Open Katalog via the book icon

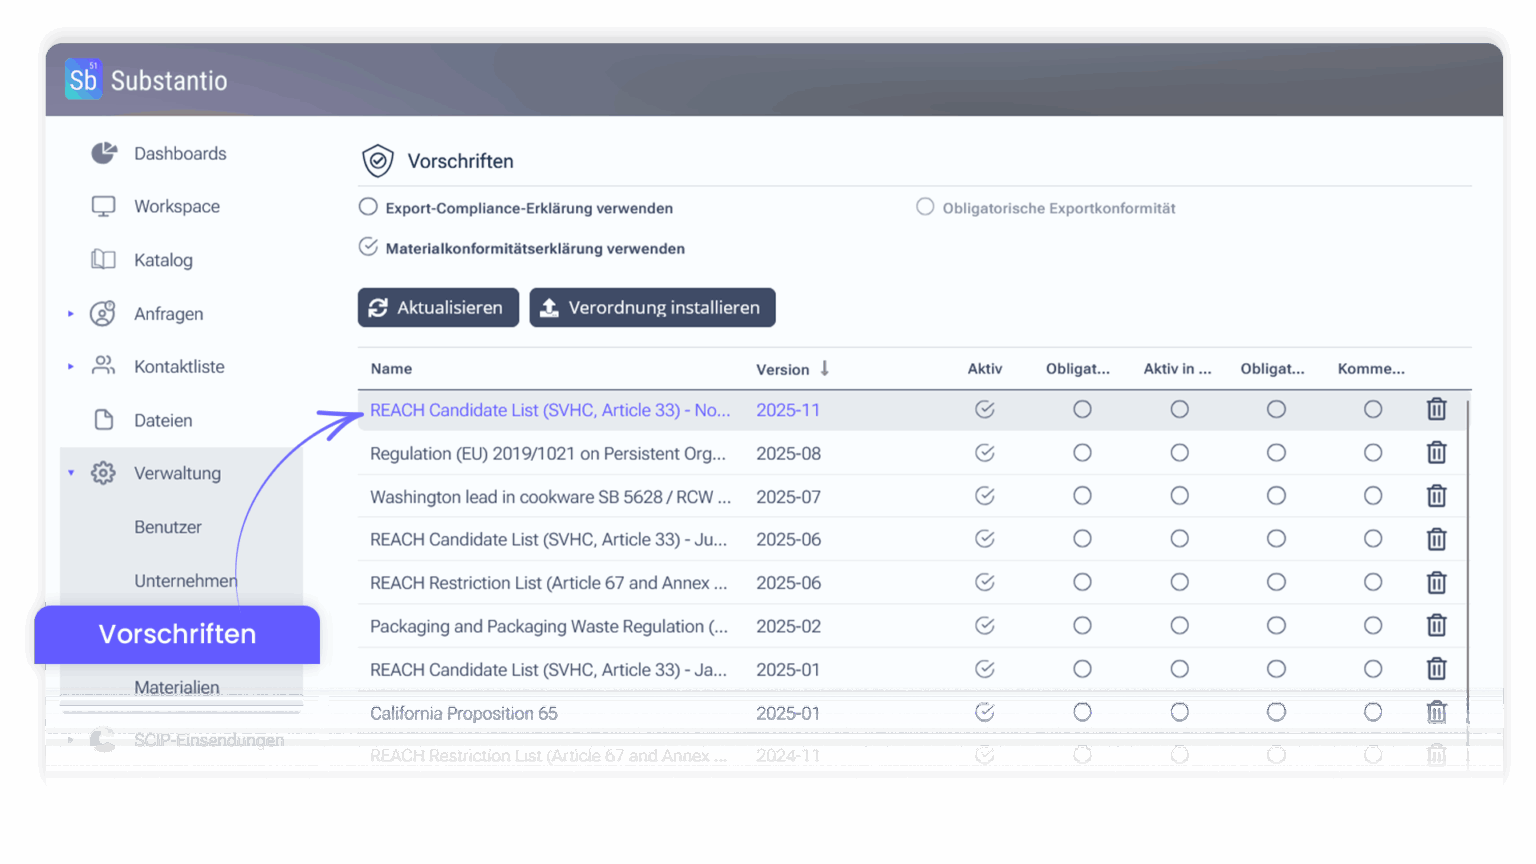tap(103, 259)
